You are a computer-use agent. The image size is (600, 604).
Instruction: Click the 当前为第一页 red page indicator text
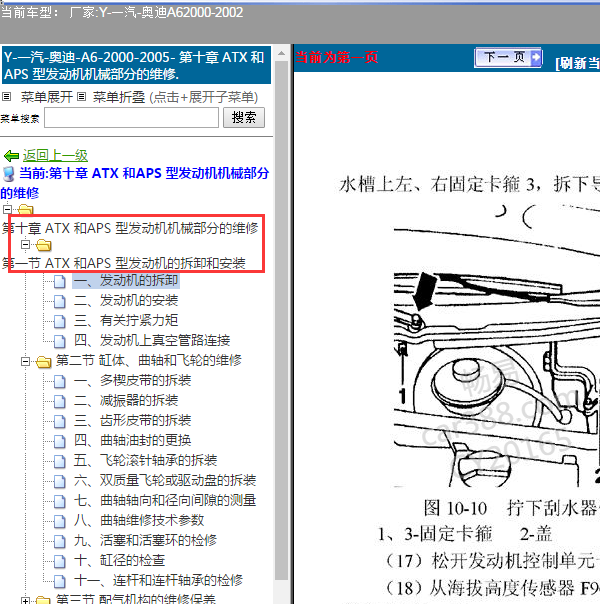click(x=337, y=57)
